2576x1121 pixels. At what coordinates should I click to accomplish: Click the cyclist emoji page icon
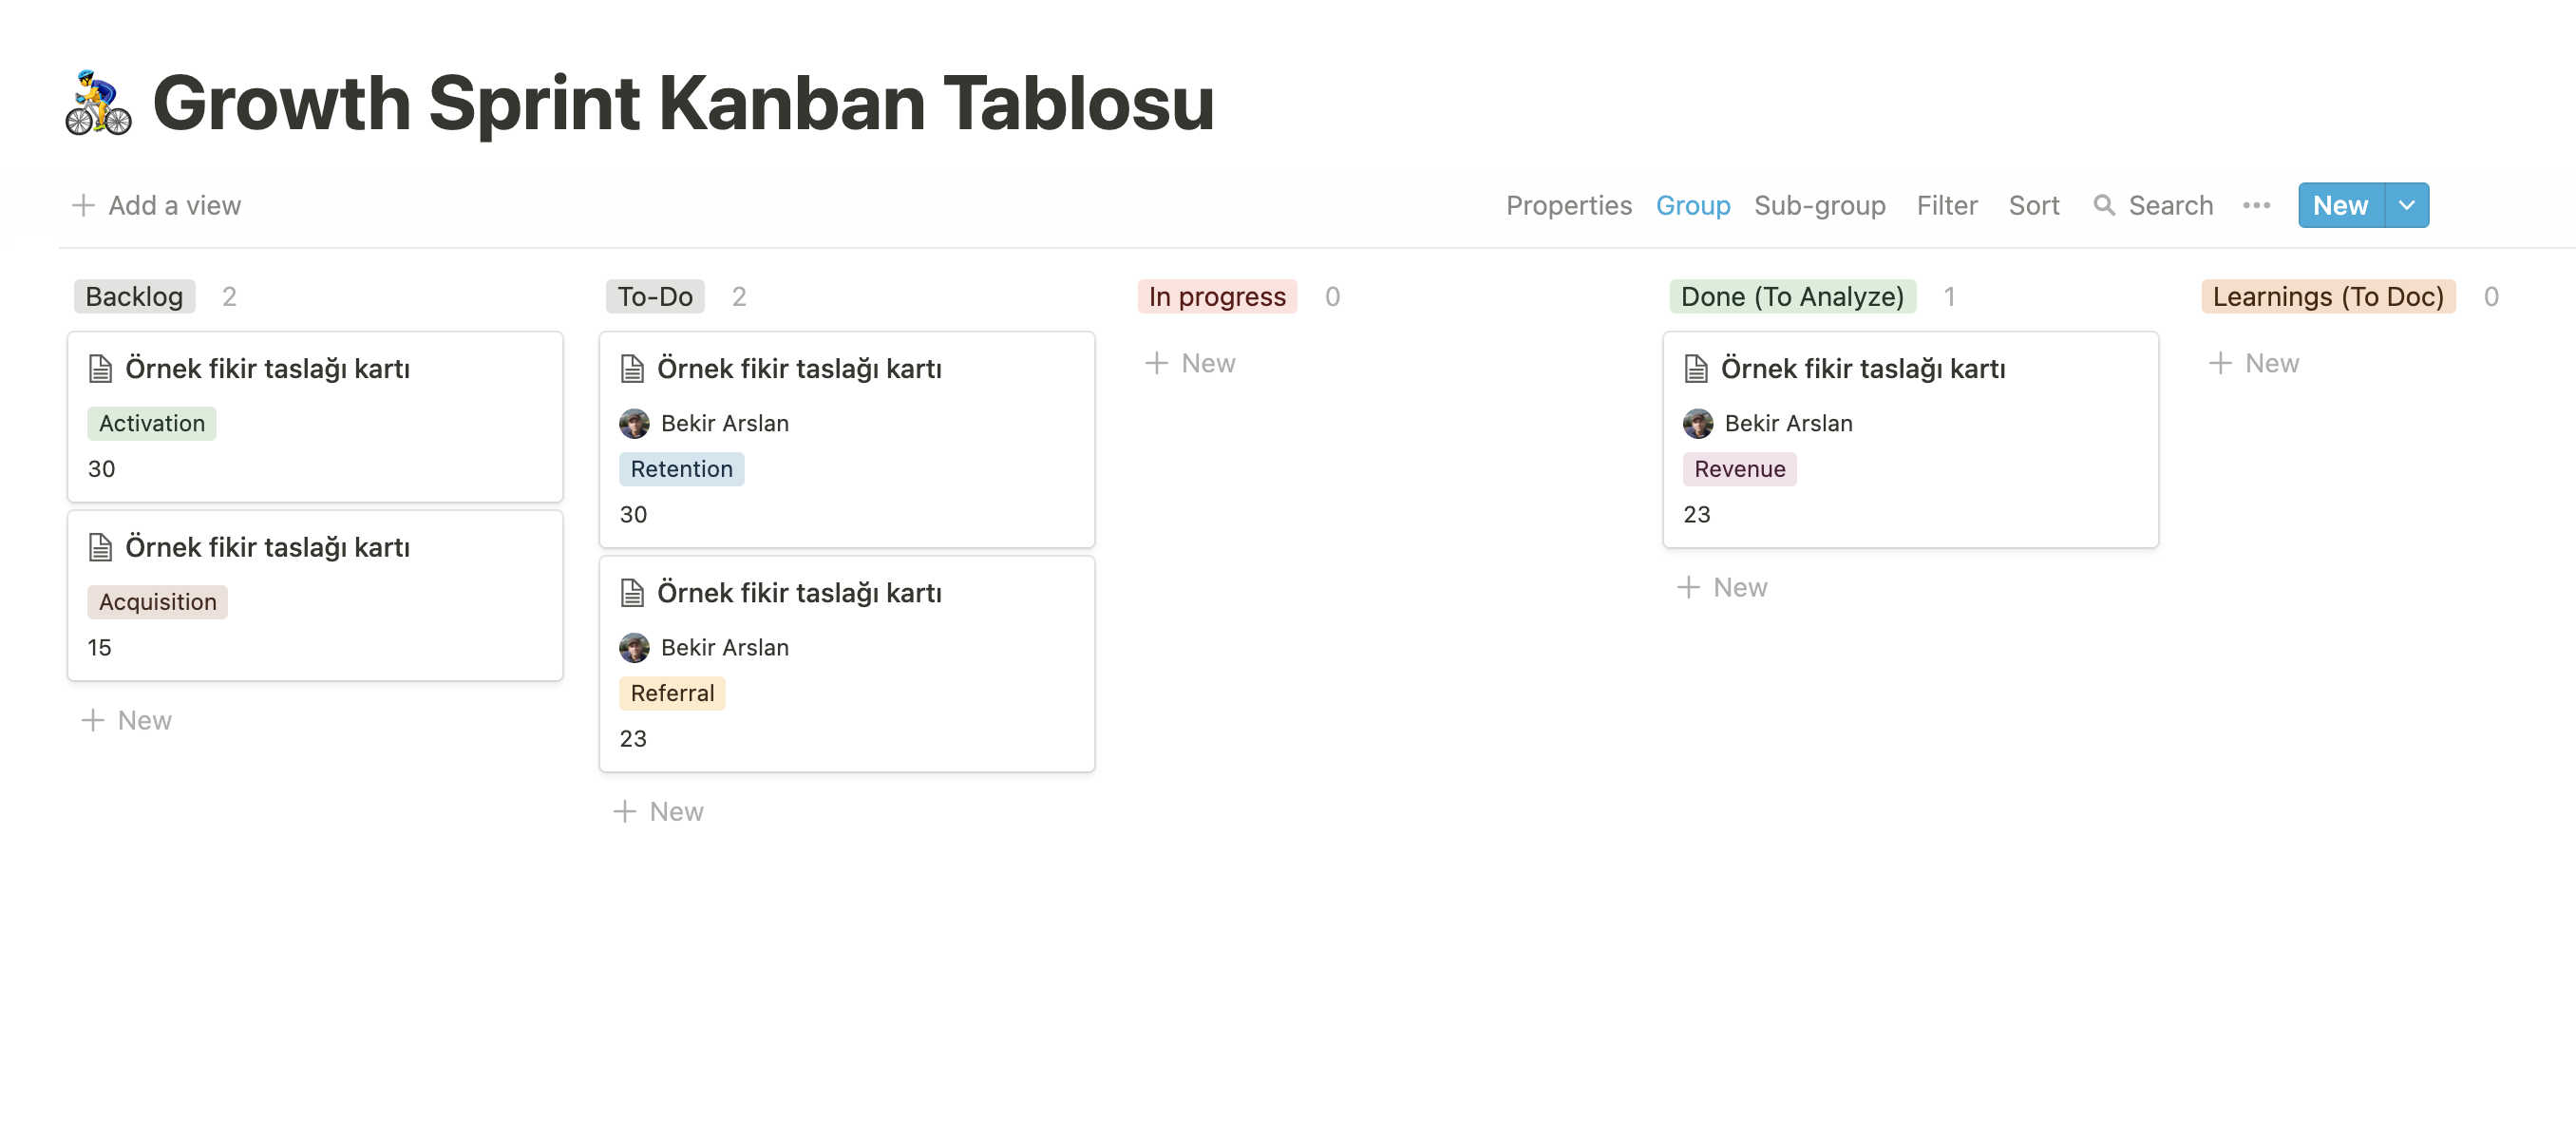point(98,103)
